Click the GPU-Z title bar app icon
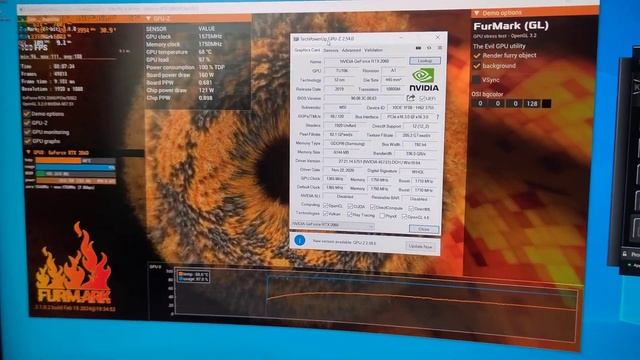Image resolution: width=640 pixels, height=360 pixels. point(296,39)
